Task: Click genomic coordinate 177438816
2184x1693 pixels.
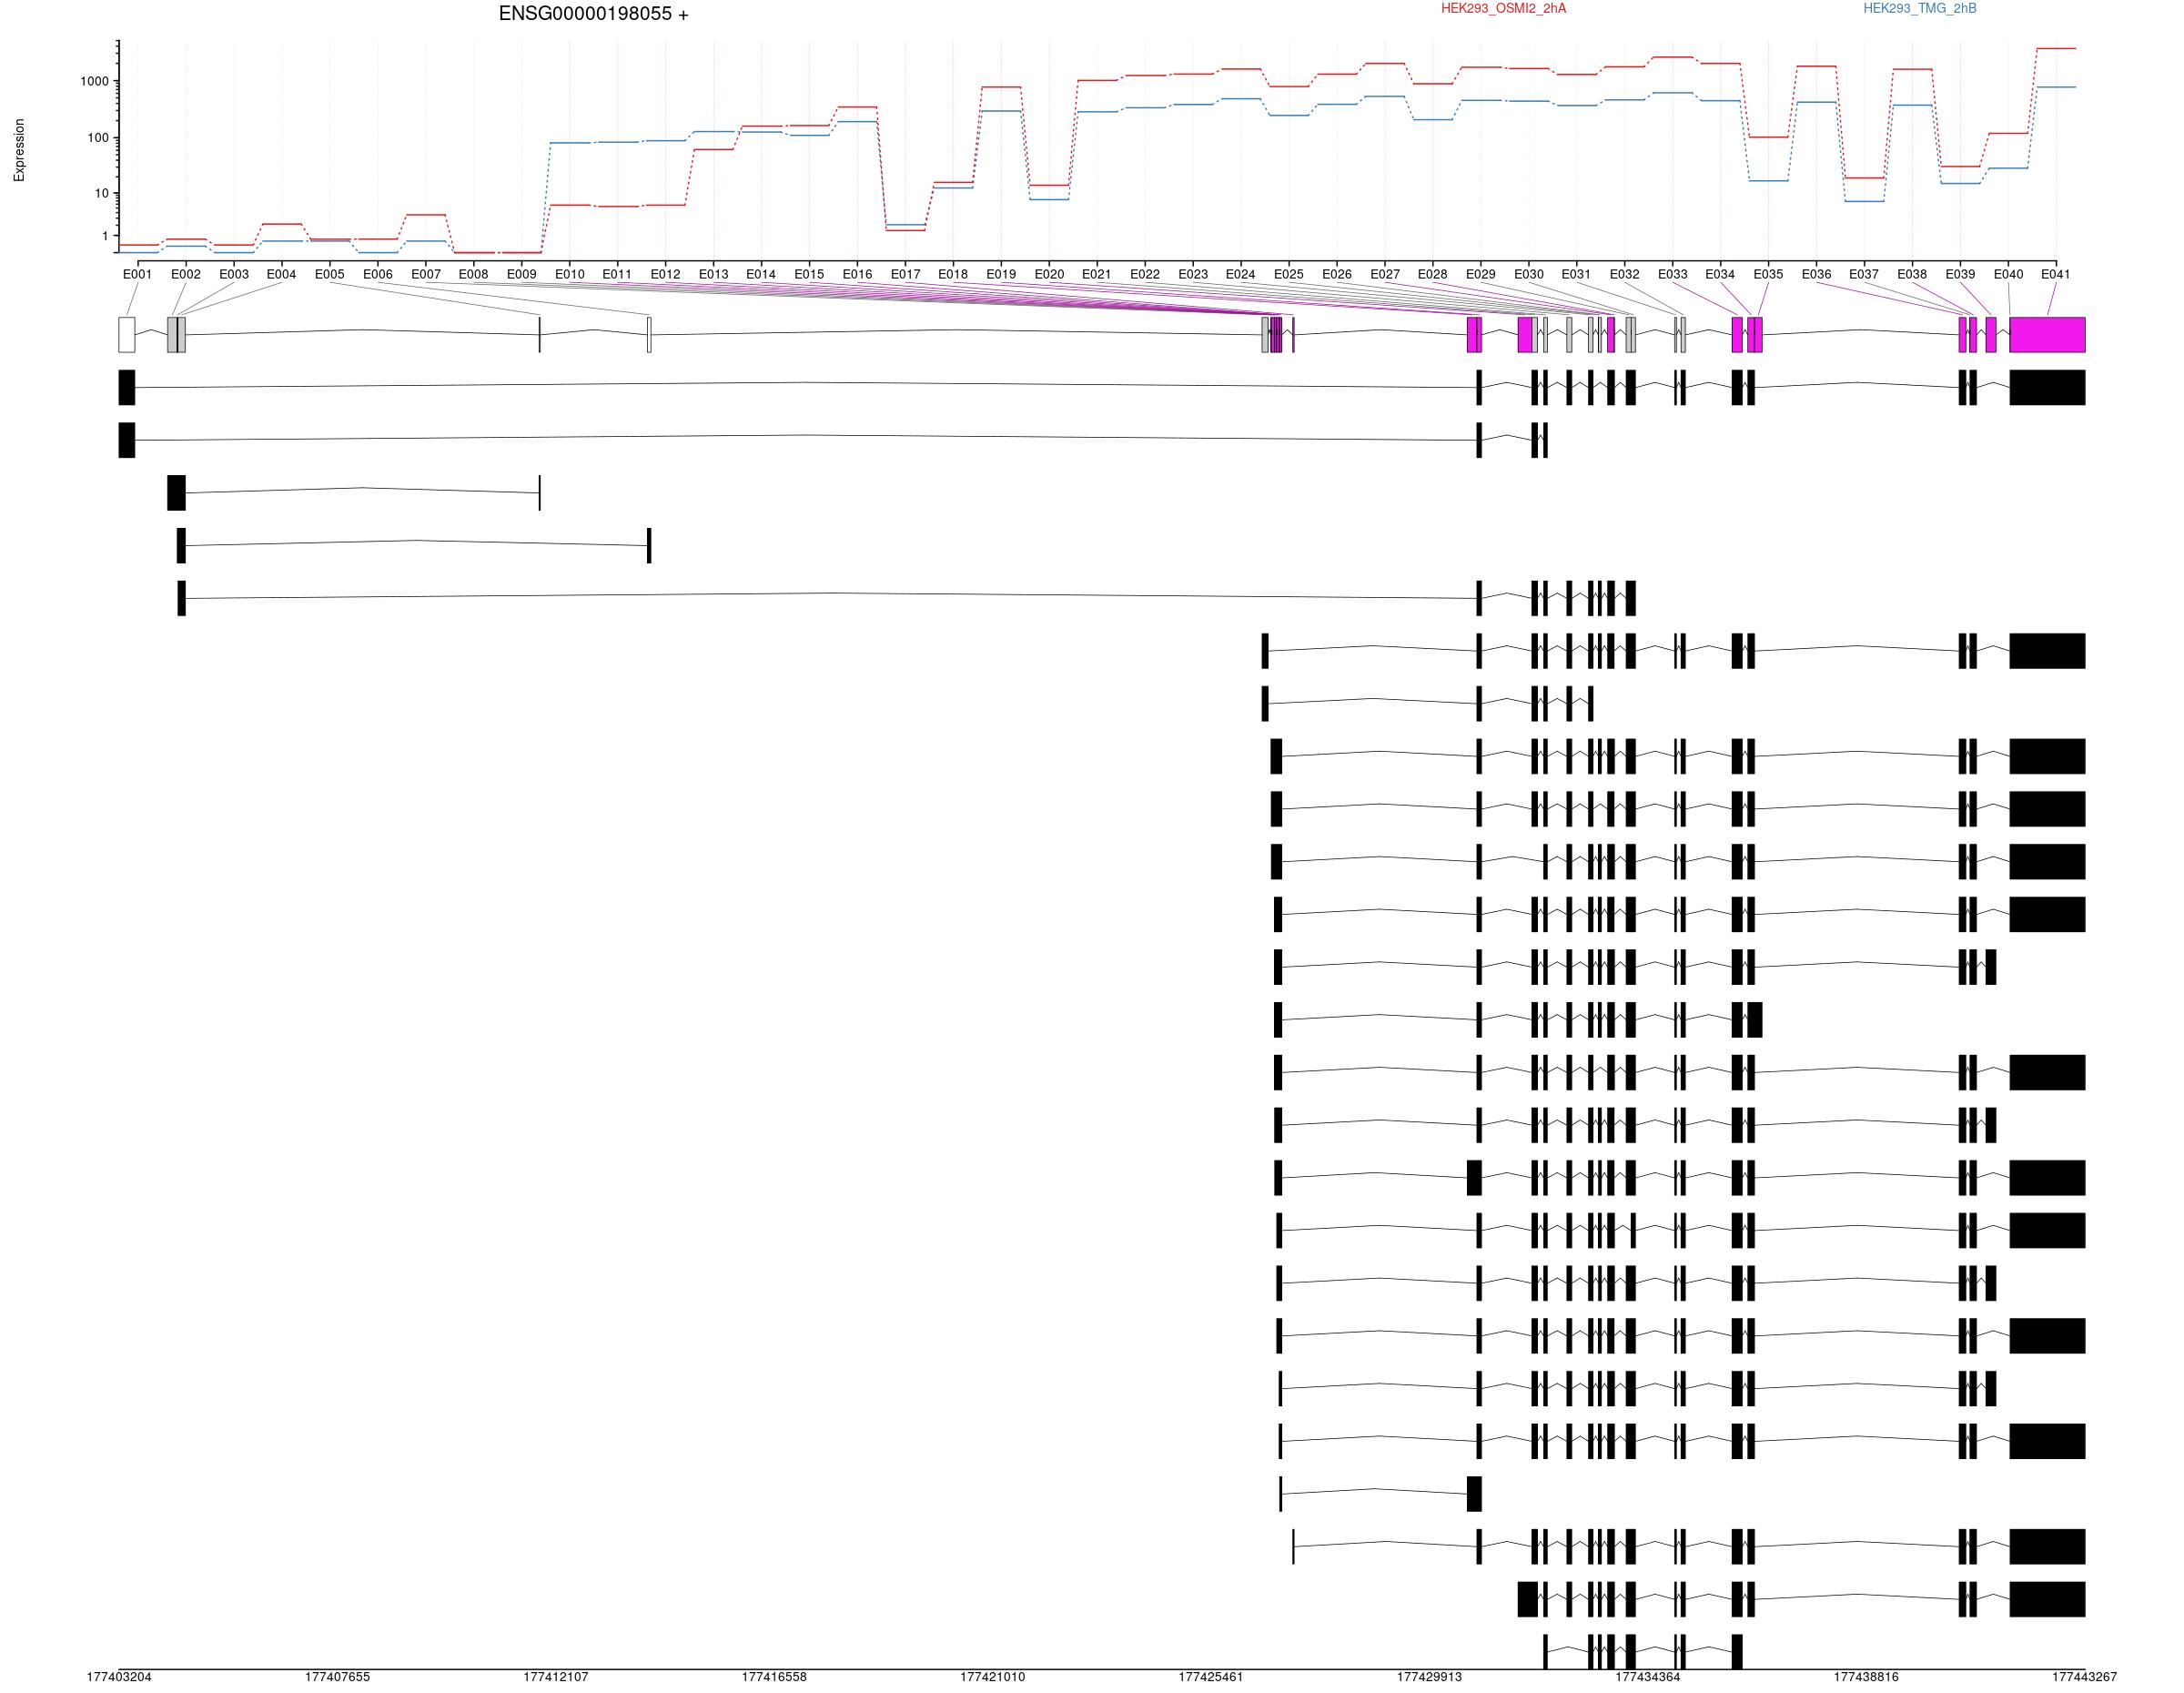Action: [x=1866, y=1677]
